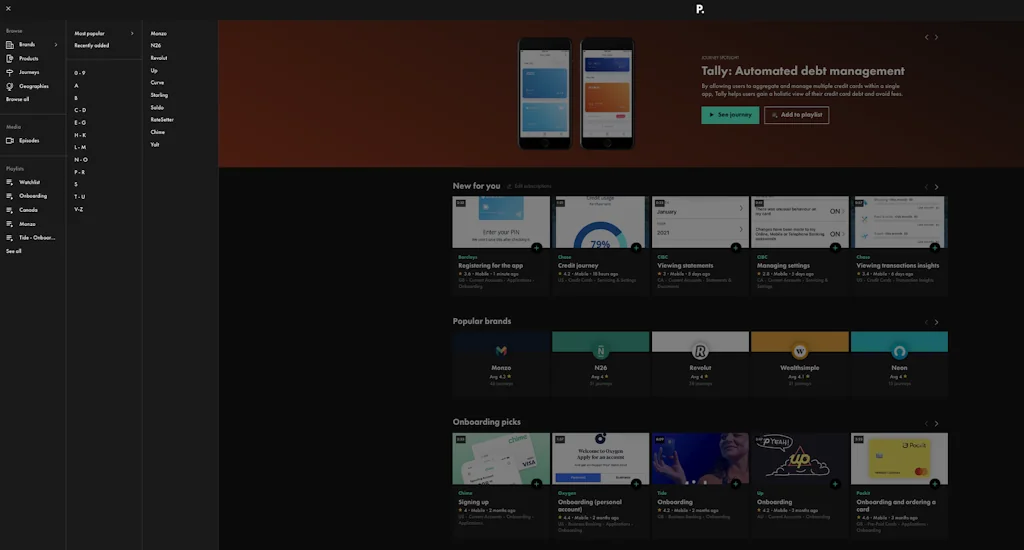The image size is (1024, 550).
Task: Open the Chime Signing up thumbnail
Action: click(x=502, y=459)
